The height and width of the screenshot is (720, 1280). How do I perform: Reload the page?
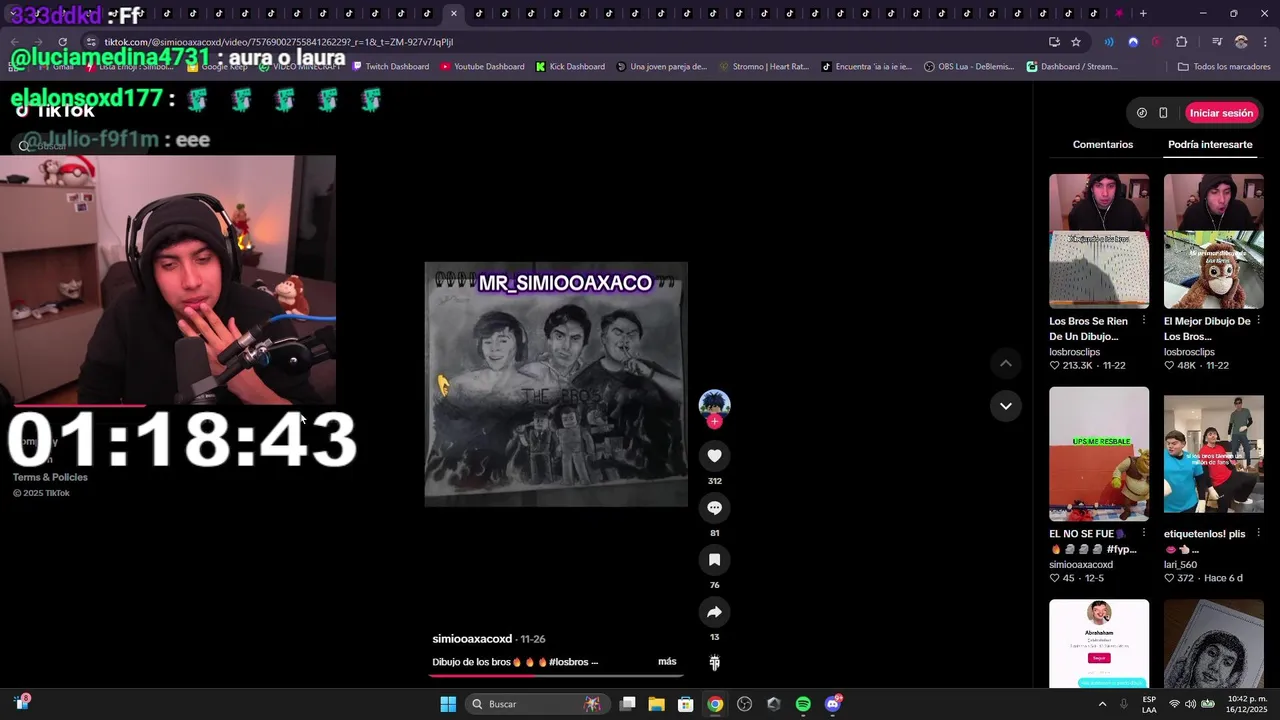click(62, 42)
